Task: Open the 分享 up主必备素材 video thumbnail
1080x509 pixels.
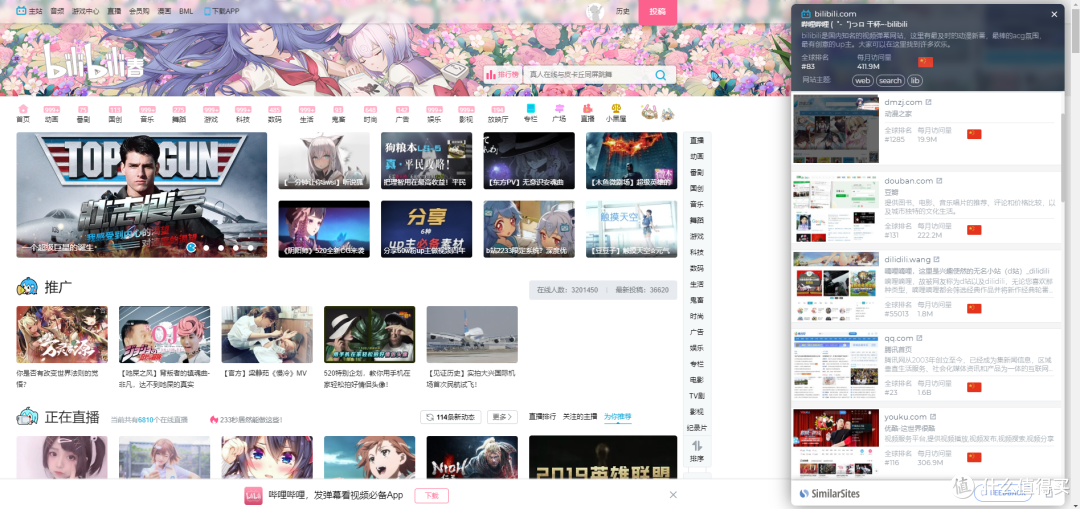Action: click(426, 229)
